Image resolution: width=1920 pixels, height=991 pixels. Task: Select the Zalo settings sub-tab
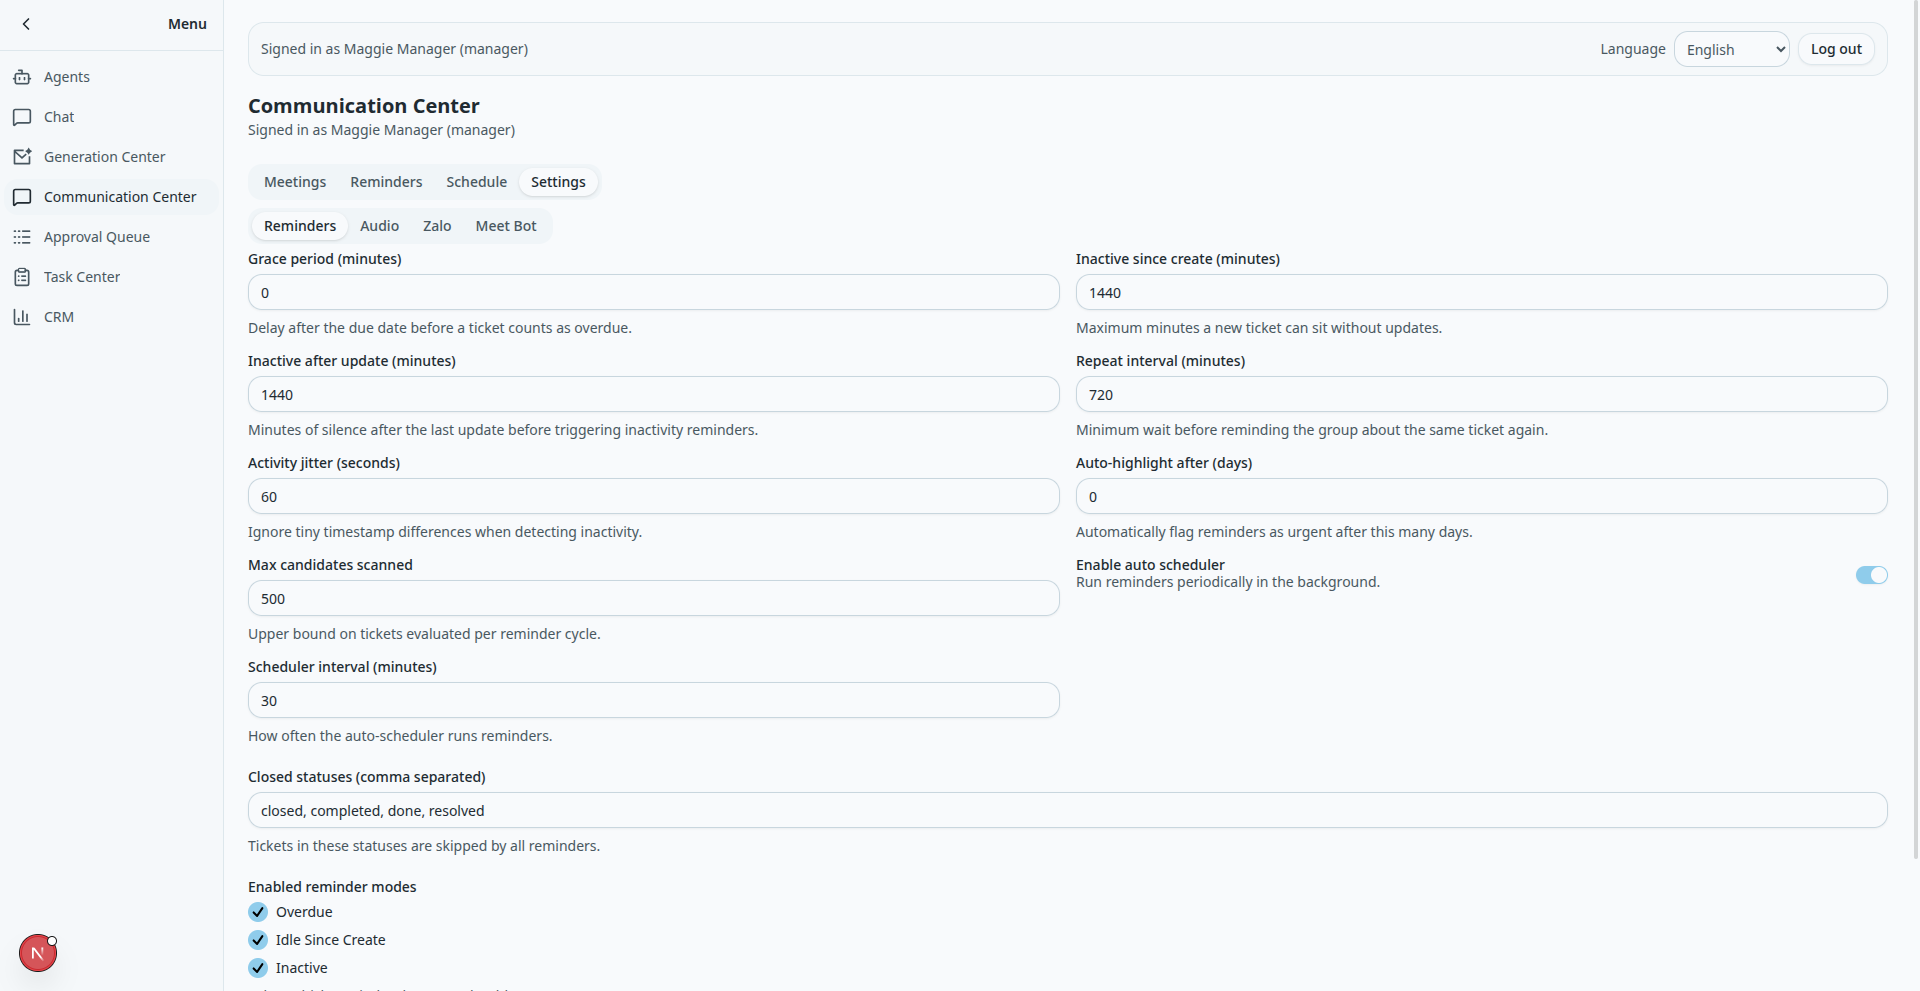point(437,226)
